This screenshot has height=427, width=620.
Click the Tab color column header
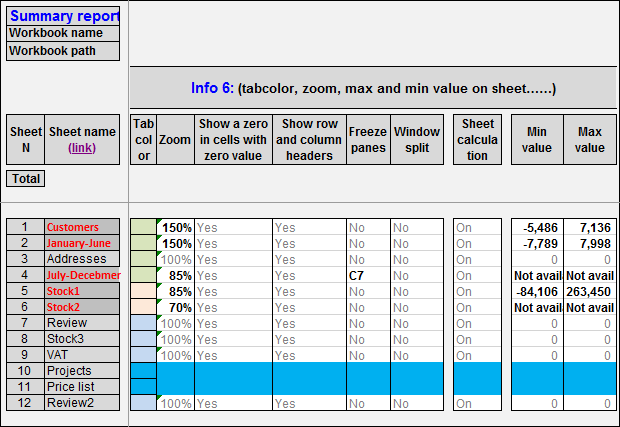[x=144, y=140]
